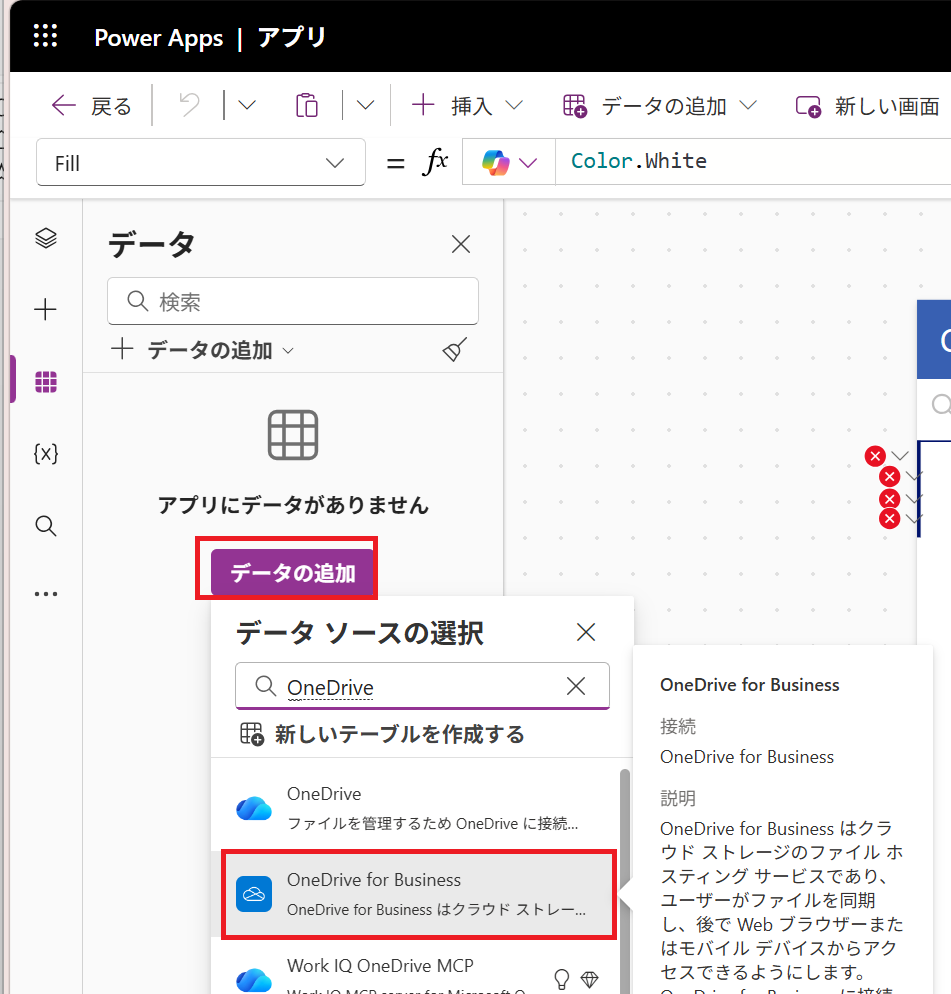The width and height of the screenshot is (951, 994).
Task: Open the Insert plus icon in sidebar
Action: 46,309
